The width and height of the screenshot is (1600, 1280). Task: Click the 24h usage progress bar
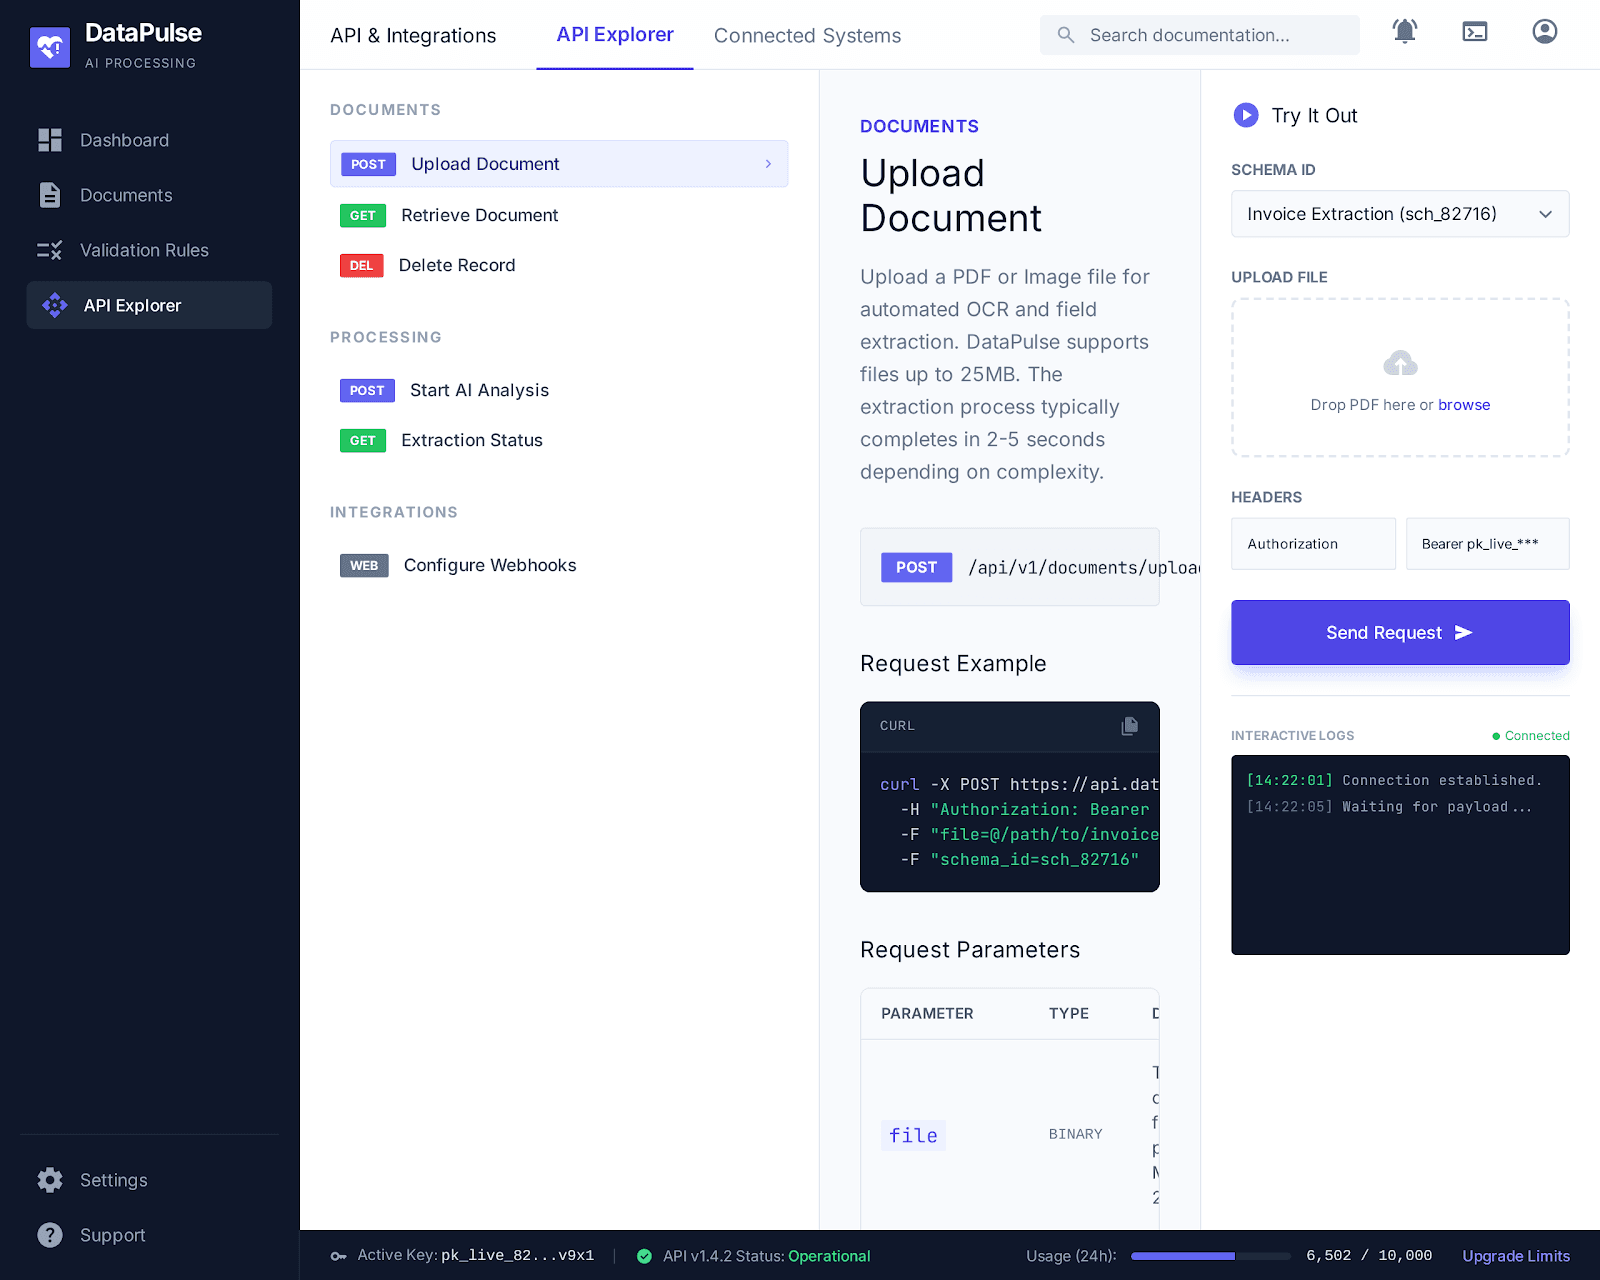1210,1256
